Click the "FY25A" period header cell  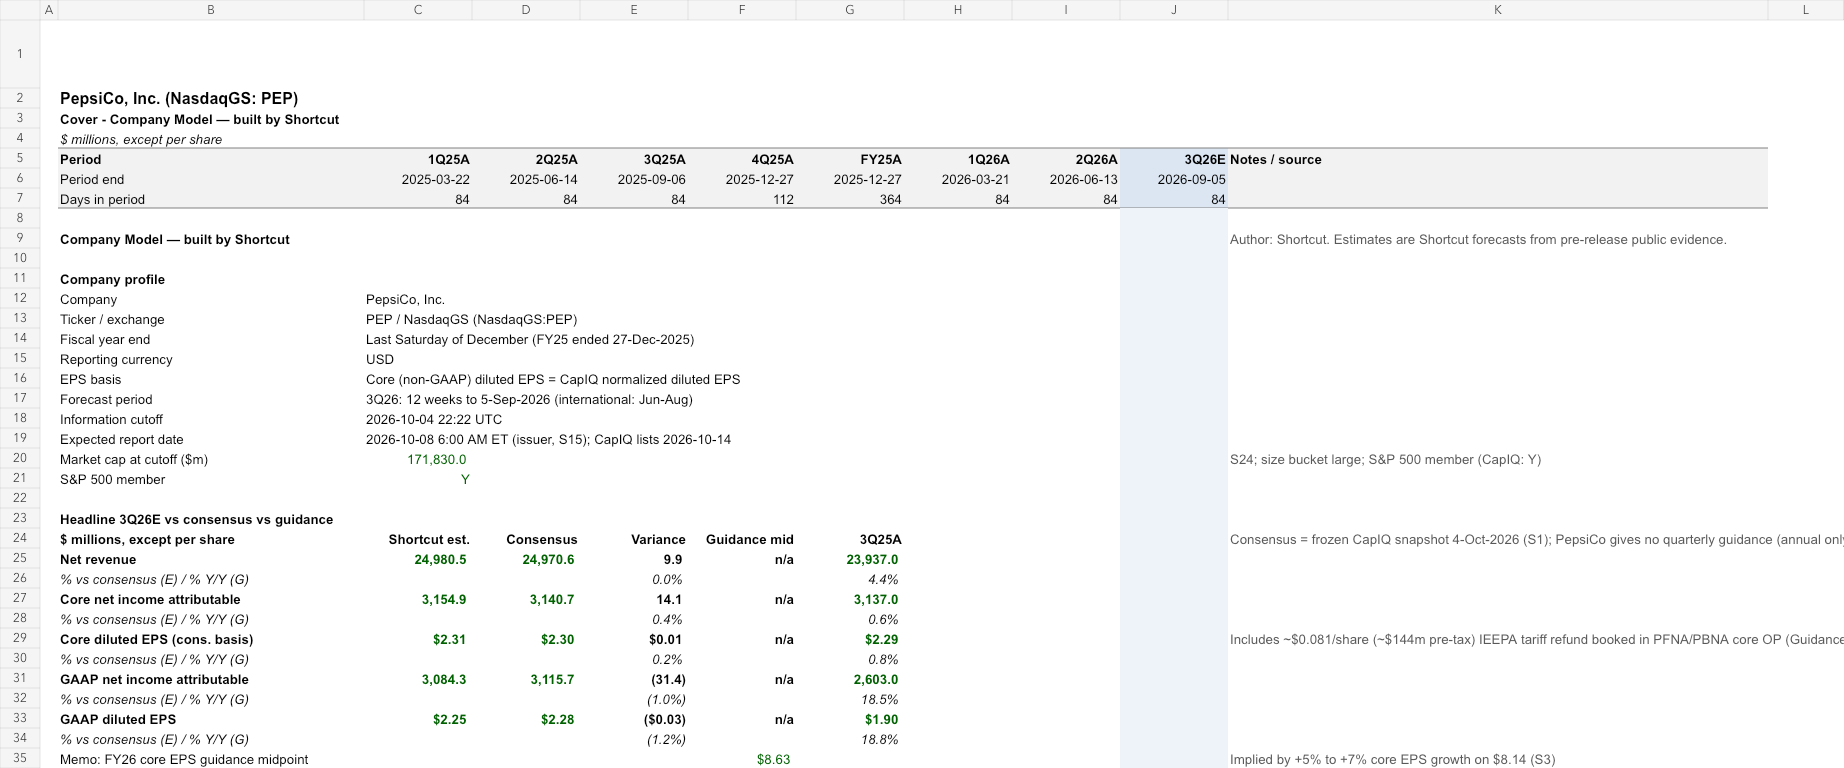click(880, 159)
